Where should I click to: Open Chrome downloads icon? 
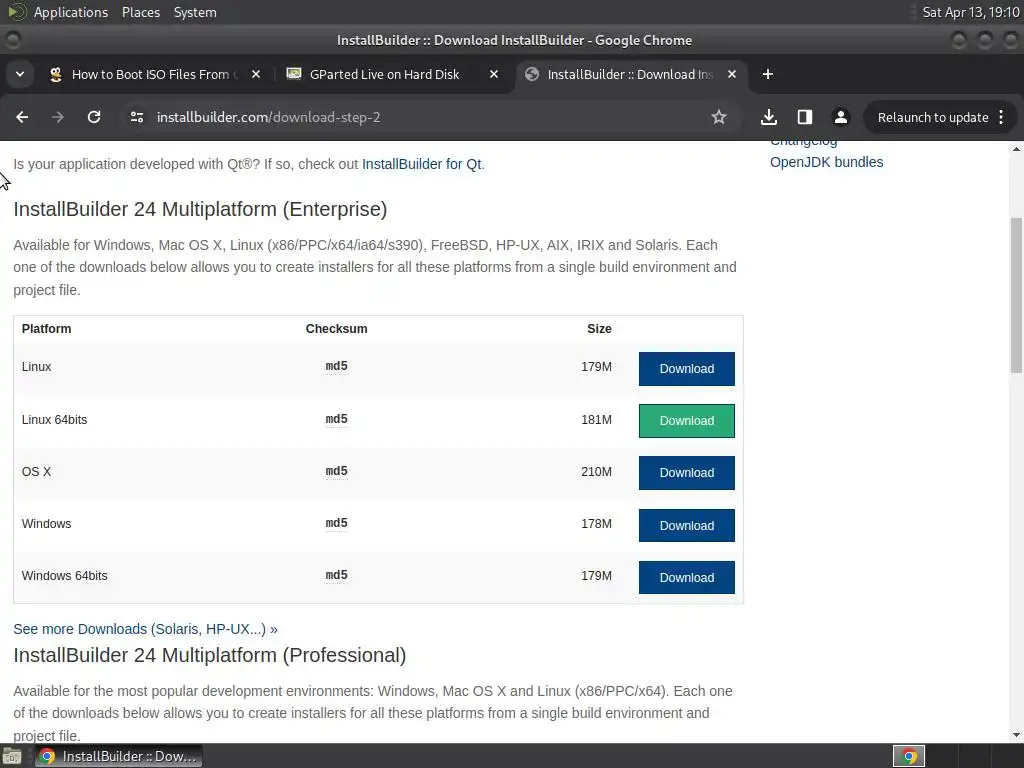tap(769, 117)
